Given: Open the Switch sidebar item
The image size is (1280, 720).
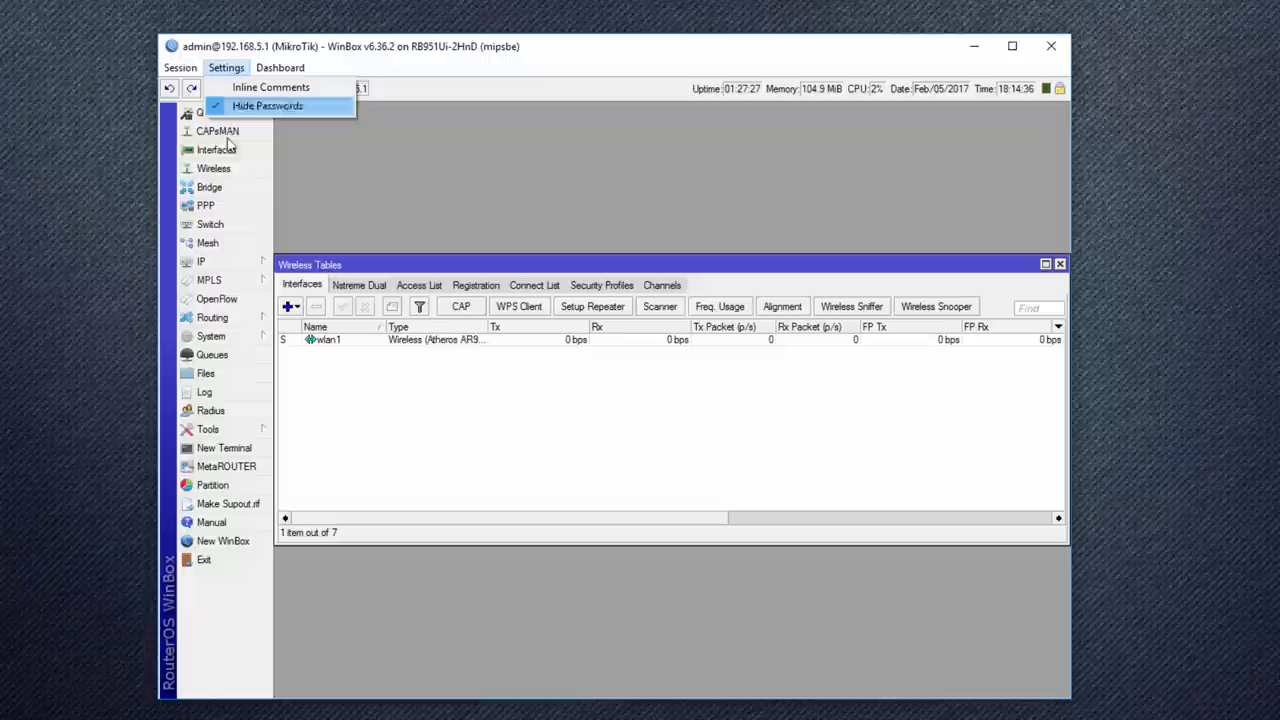Looking at the screenshot, I should [210, 224].
